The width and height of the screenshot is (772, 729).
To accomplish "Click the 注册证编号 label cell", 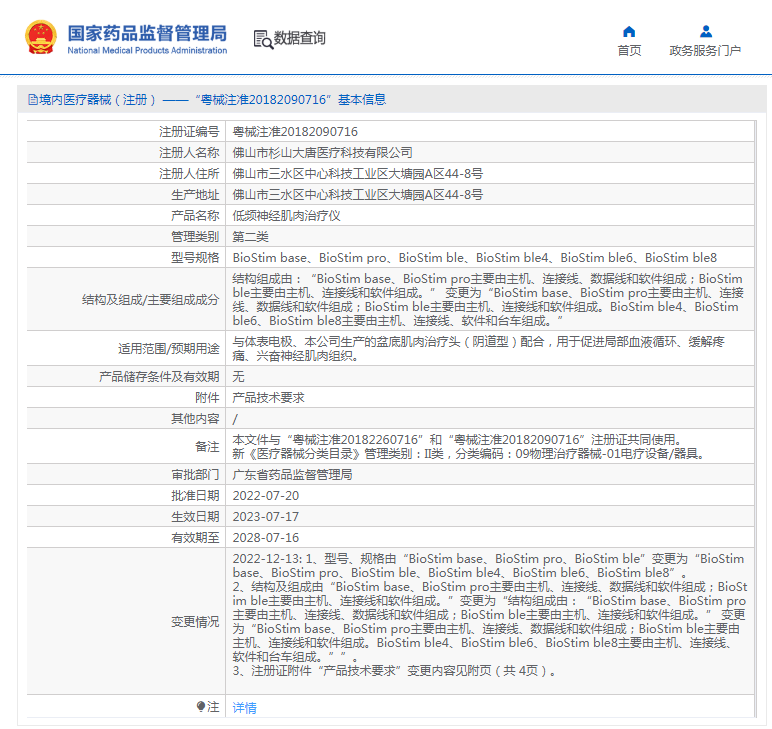I will pos(189,132).
